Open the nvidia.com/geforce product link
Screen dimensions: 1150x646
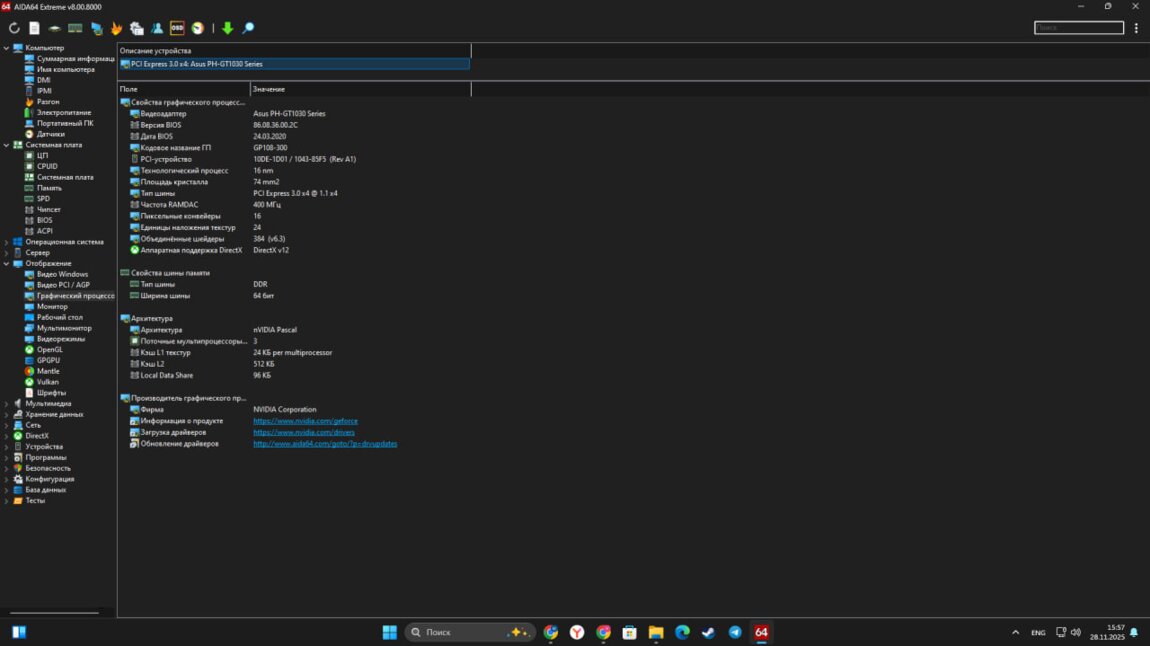305,421
